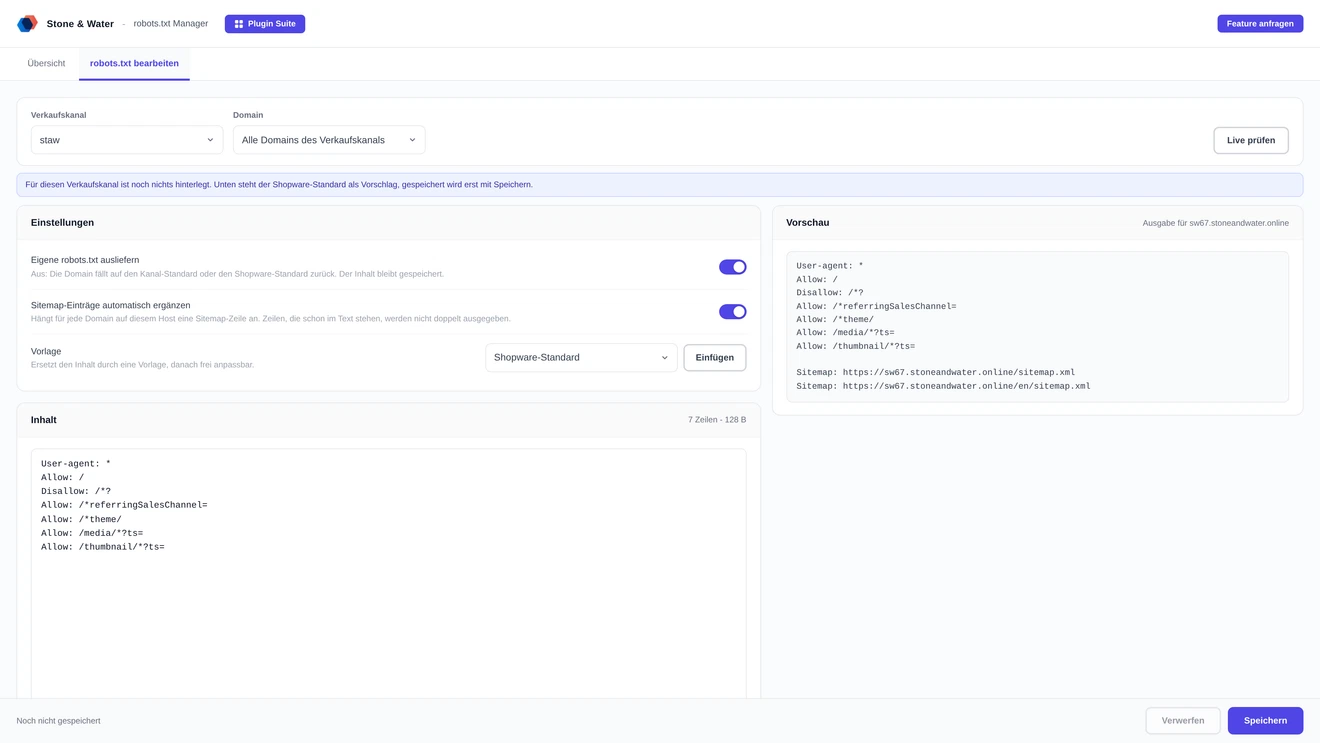Click the info notice about Shopware-Standard Vorschlag
Viewport: 1320px width, 743px height.
pyautogui.click(x=660, y=185)
